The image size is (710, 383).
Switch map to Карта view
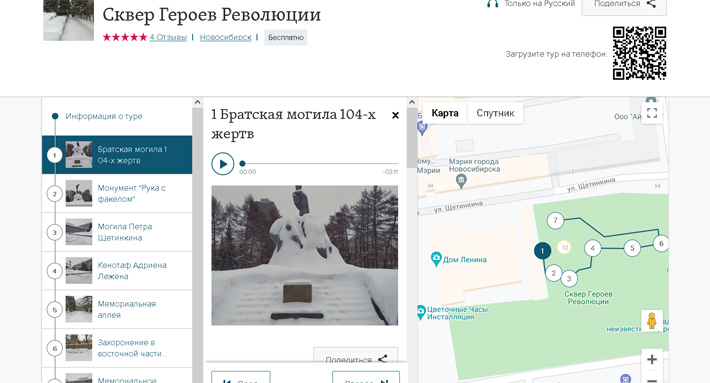click(445, 113)
